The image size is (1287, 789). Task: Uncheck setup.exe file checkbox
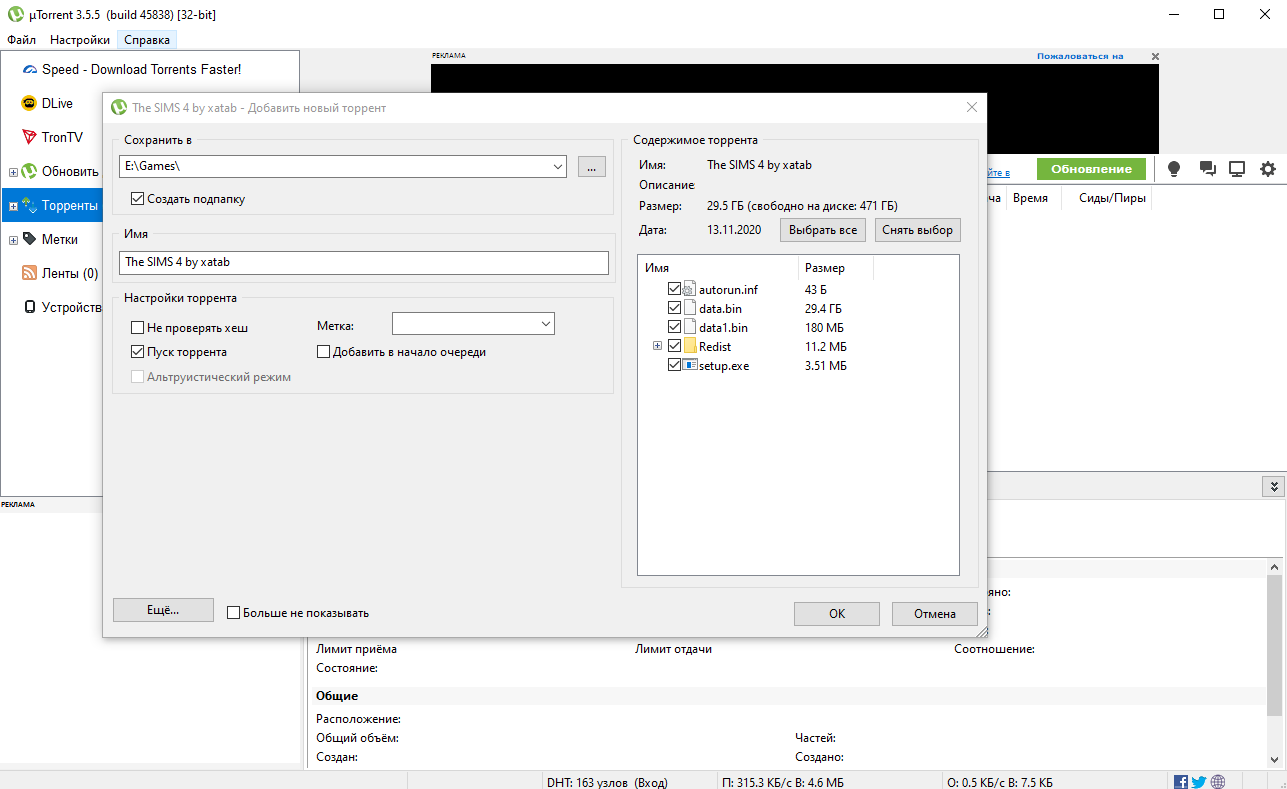point(674,365)
